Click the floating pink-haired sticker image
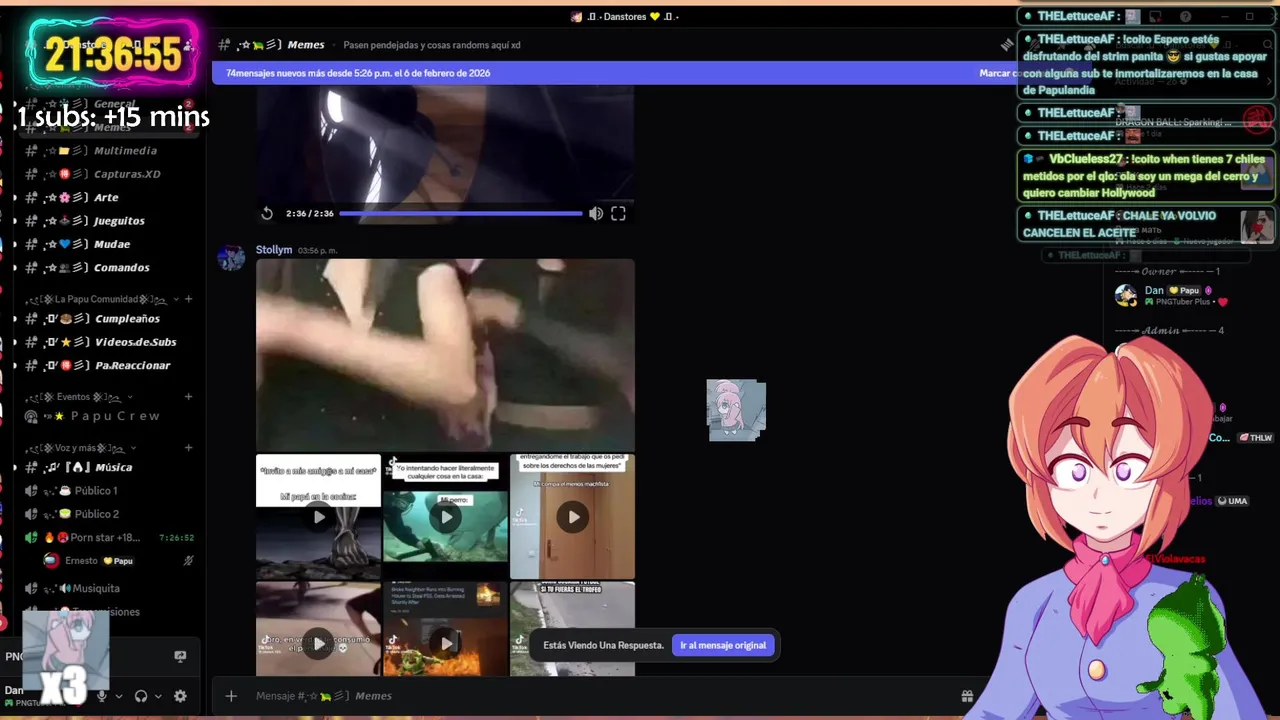The image size is (1280, 720). [x=736, y=410]
